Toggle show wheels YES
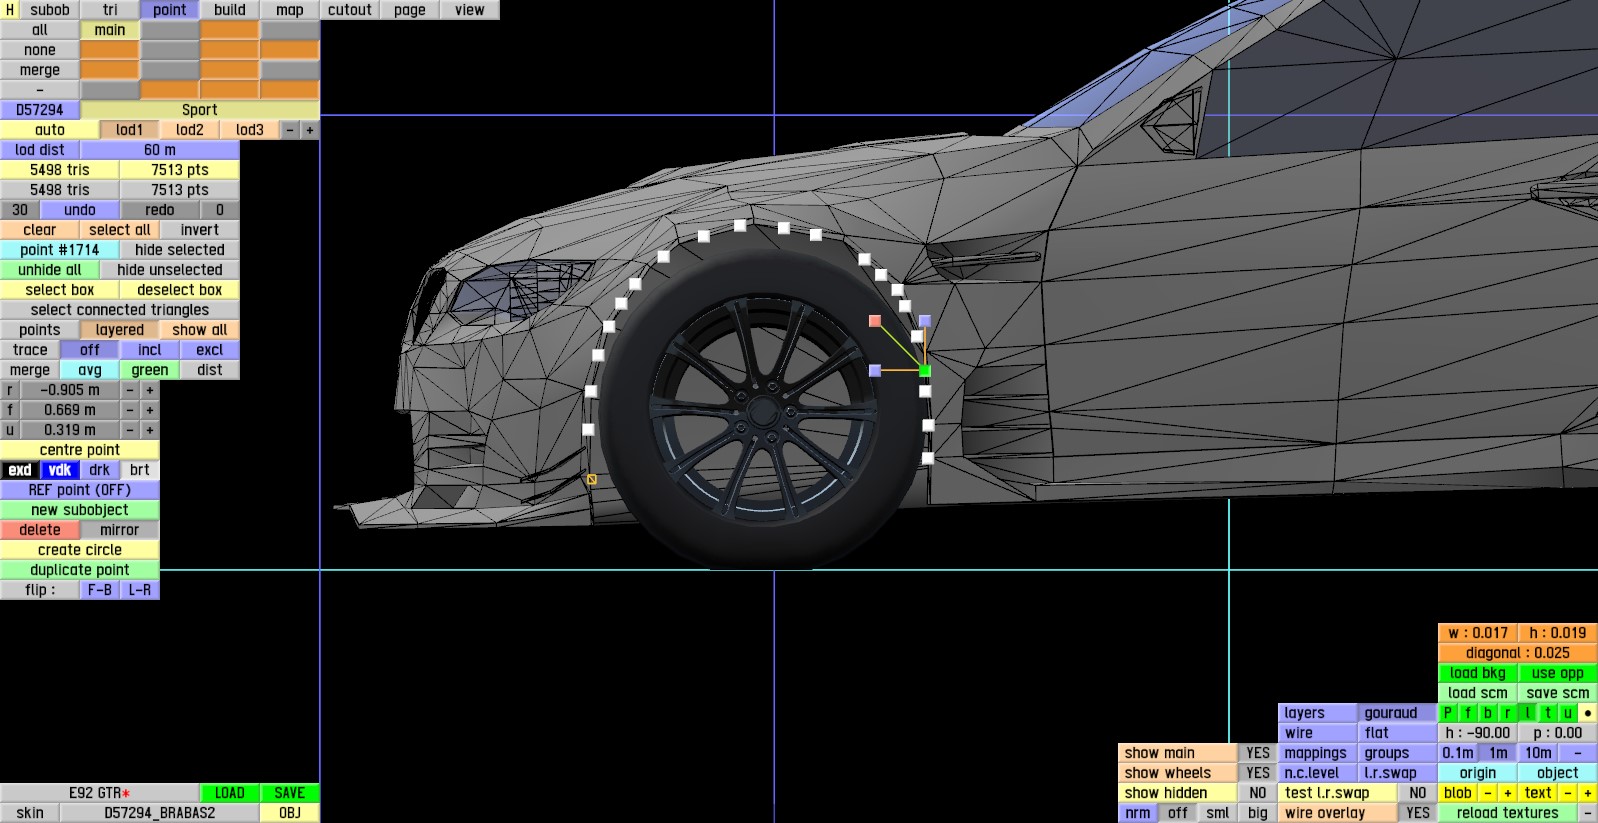The height and width of the screenshot is (823, 1598). pos(1258,773)
